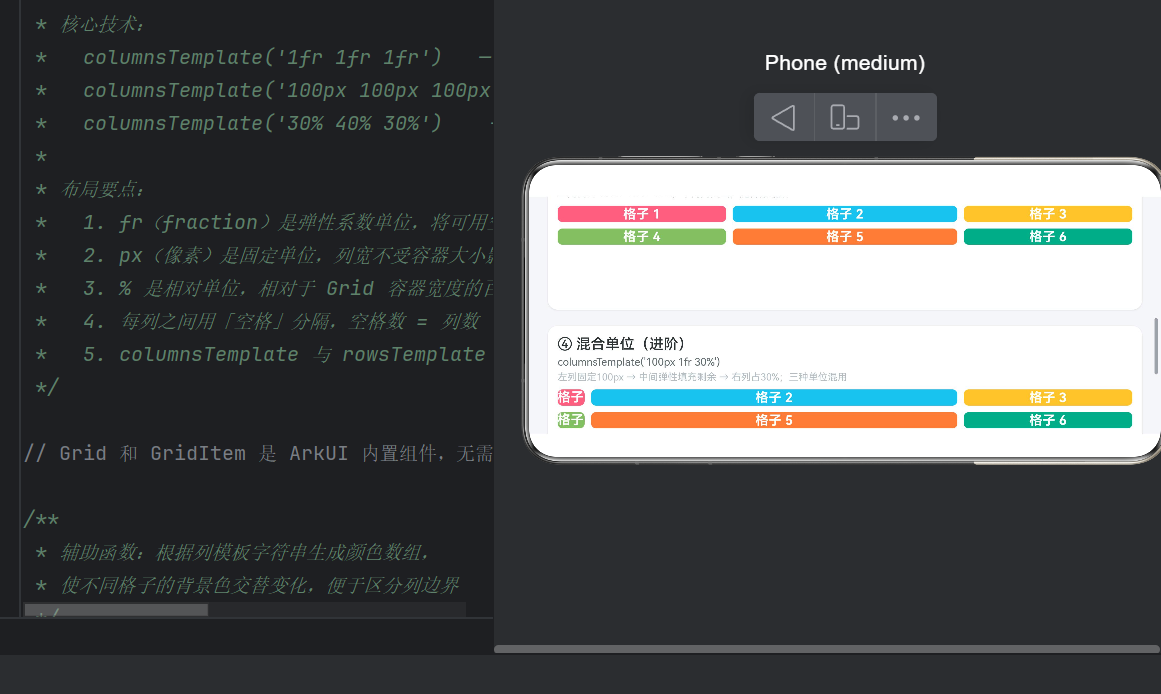
Task: Click the phone preview vertical scrollbar thumb
Action: coord(1155,346)
